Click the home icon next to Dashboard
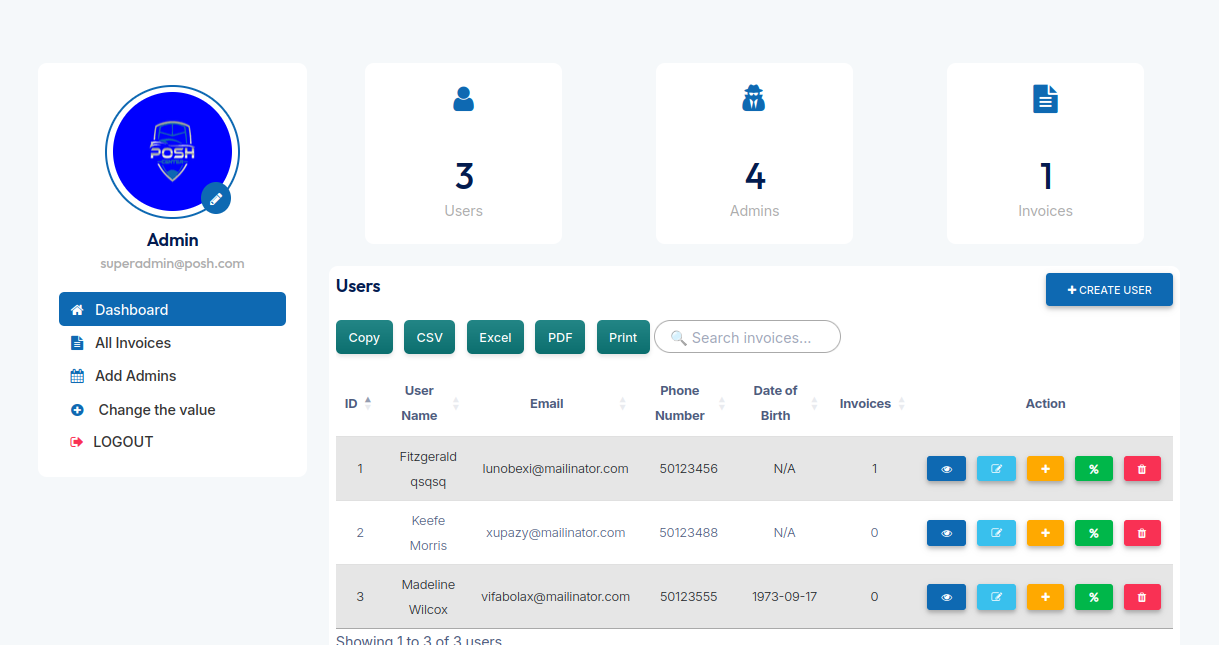Image resolution: width=1219 pixels, height=645 pixels. click(x=77, y=309)
